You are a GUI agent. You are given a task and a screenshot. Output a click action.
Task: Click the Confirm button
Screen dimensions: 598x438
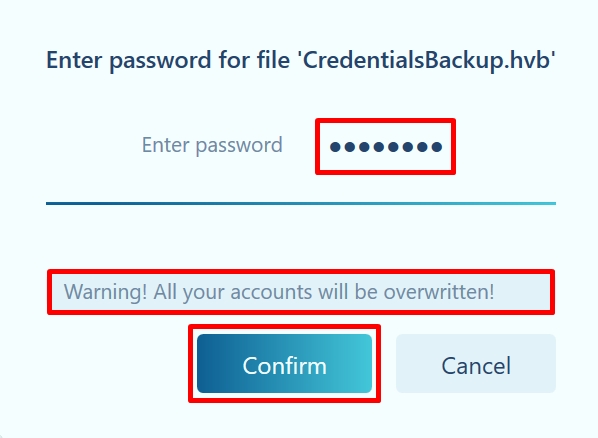(284, 364)
